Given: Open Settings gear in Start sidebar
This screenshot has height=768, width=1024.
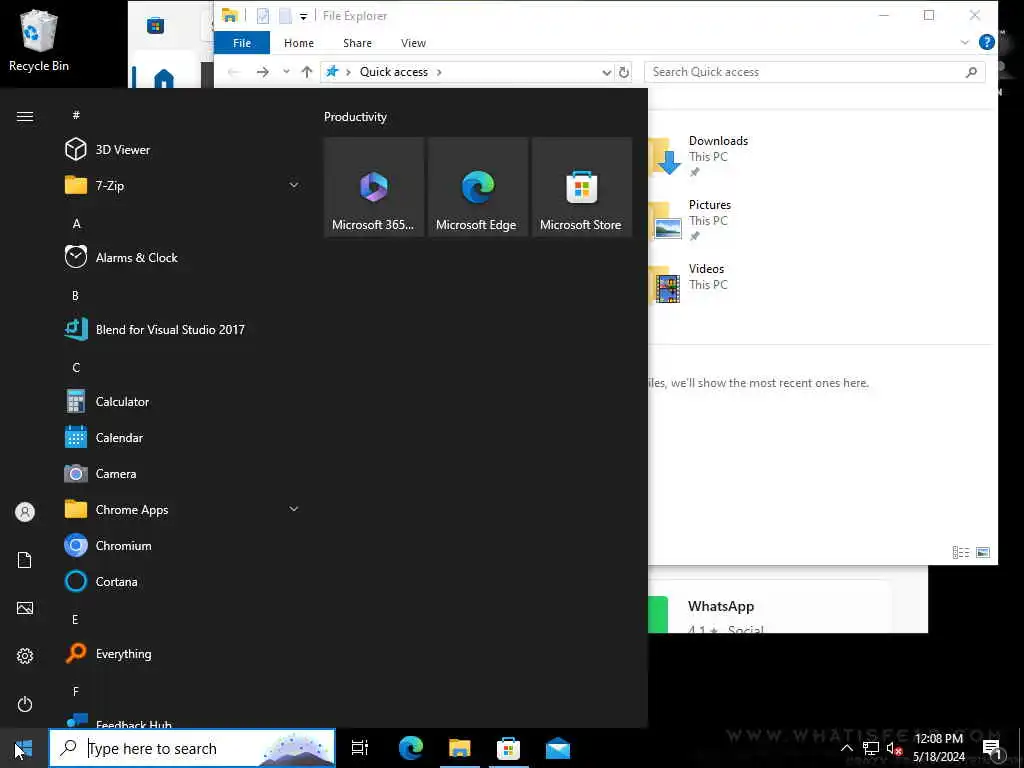Looking at the screenshot, I should pos(25,656).
